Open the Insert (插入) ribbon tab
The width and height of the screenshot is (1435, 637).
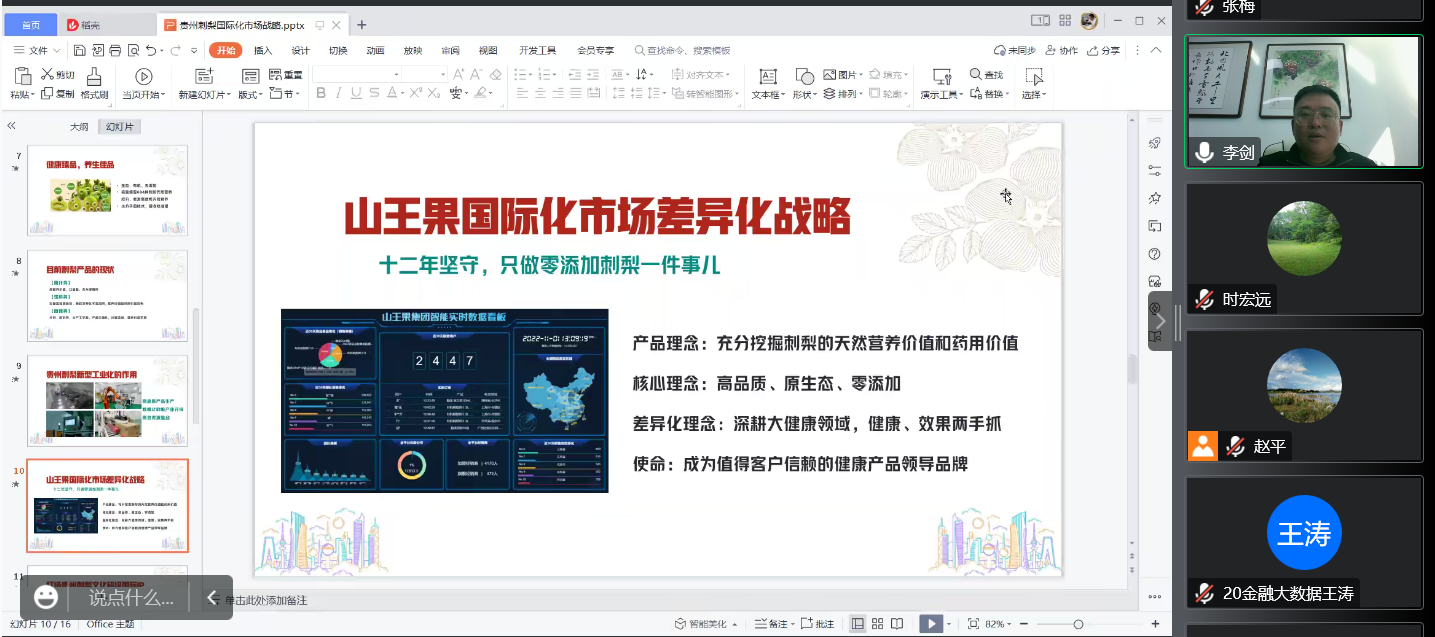(263, 50)
